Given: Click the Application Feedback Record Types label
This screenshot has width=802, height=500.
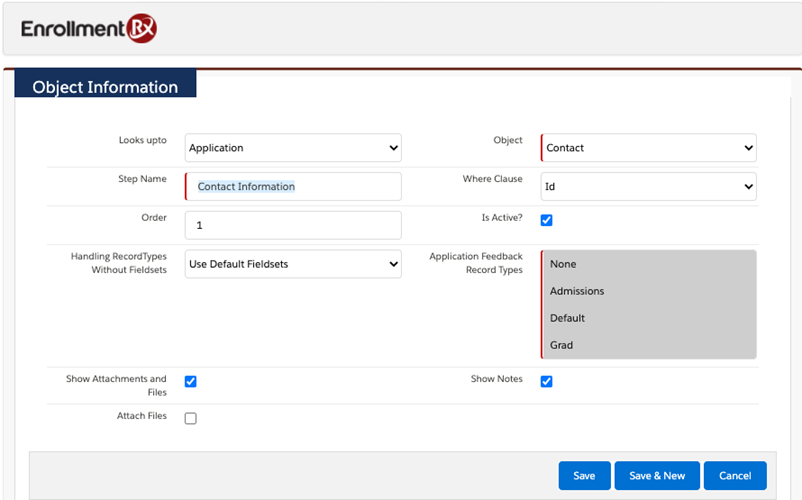Looking at the screenshot, I should 476,263.
